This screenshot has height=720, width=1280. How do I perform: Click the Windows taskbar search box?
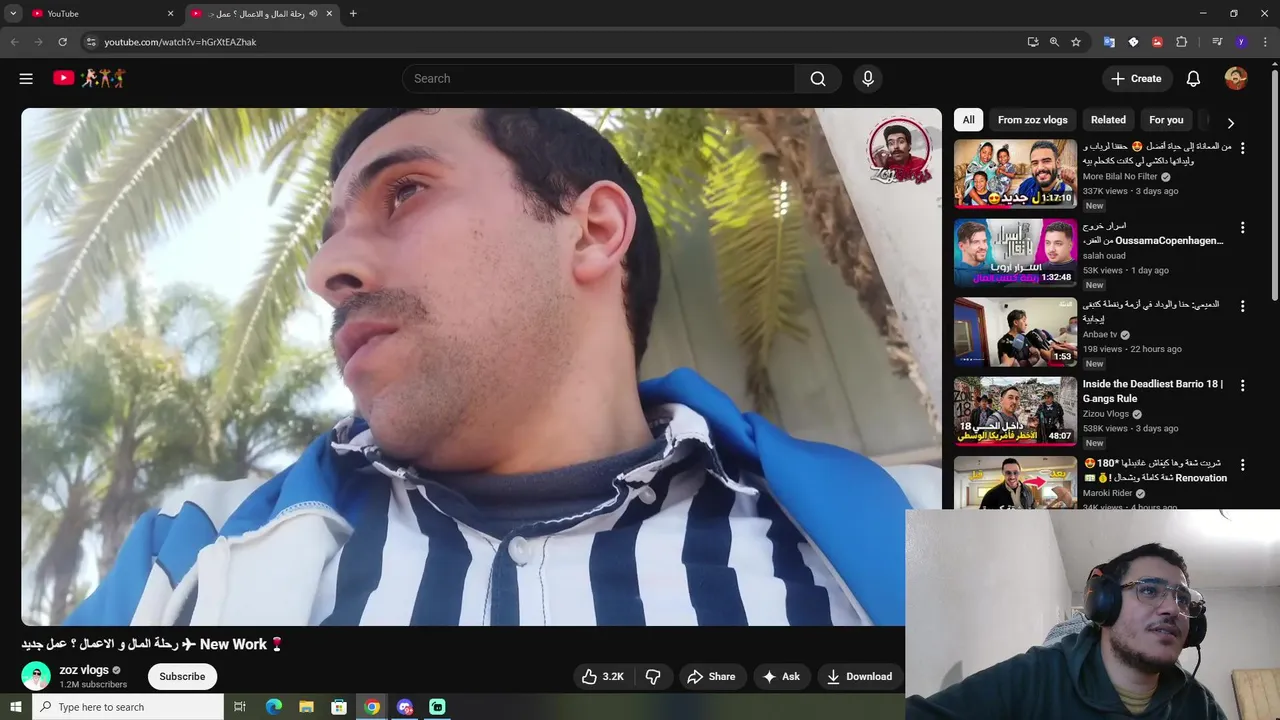127,707
